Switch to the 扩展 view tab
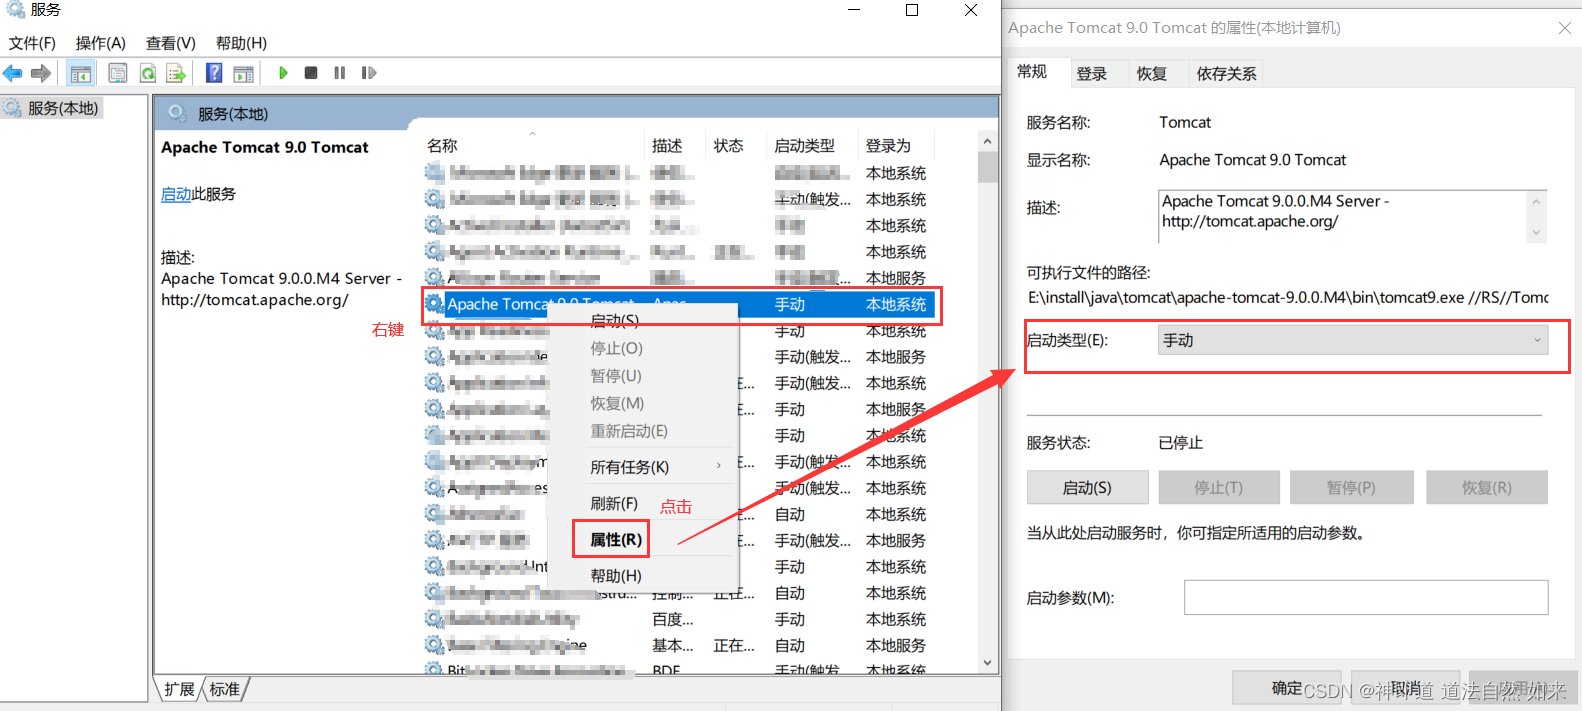The width and height of the screenshot is (1582, 711). point(180,689)
